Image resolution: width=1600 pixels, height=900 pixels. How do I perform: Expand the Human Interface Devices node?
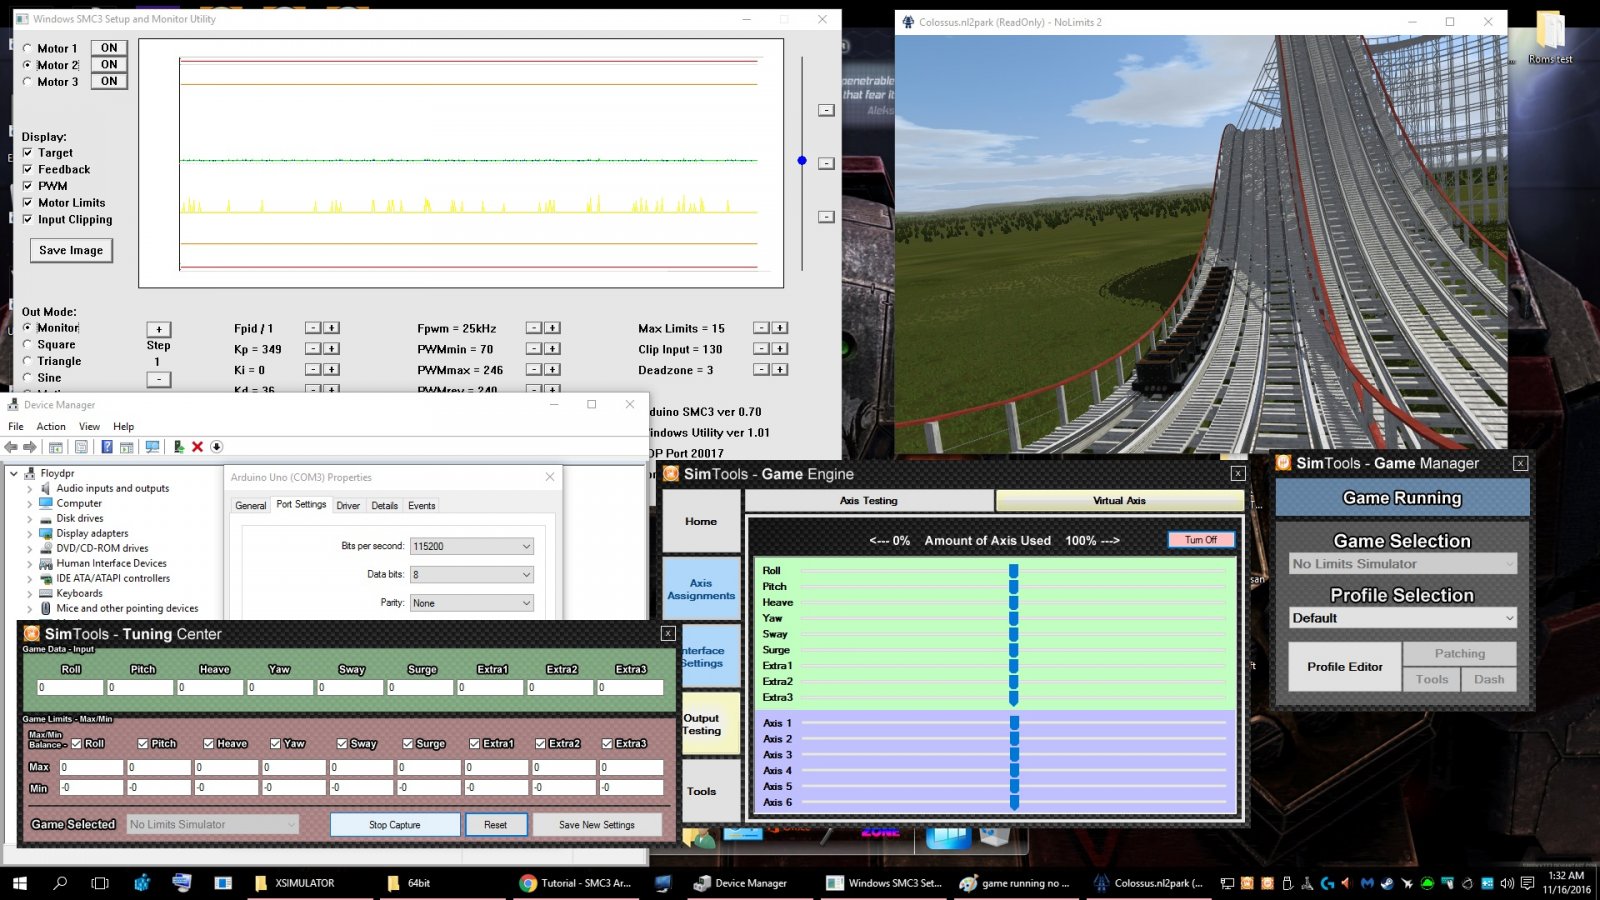[x=29, y=563]
